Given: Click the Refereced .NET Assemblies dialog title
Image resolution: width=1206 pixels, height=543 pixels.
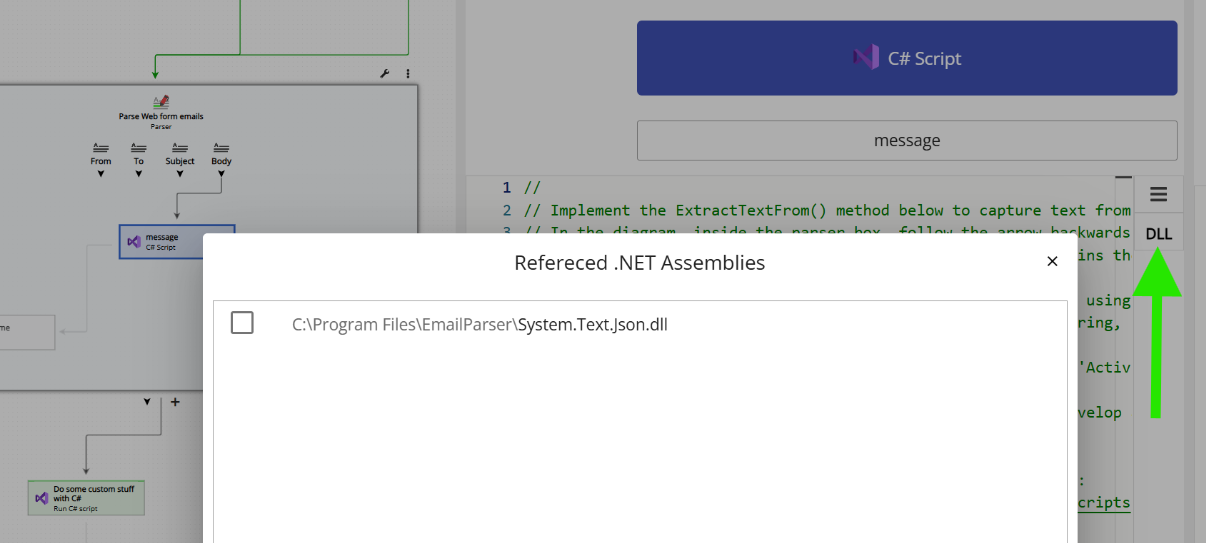Looking at the screenshot, I should click(x=640, y=263).
